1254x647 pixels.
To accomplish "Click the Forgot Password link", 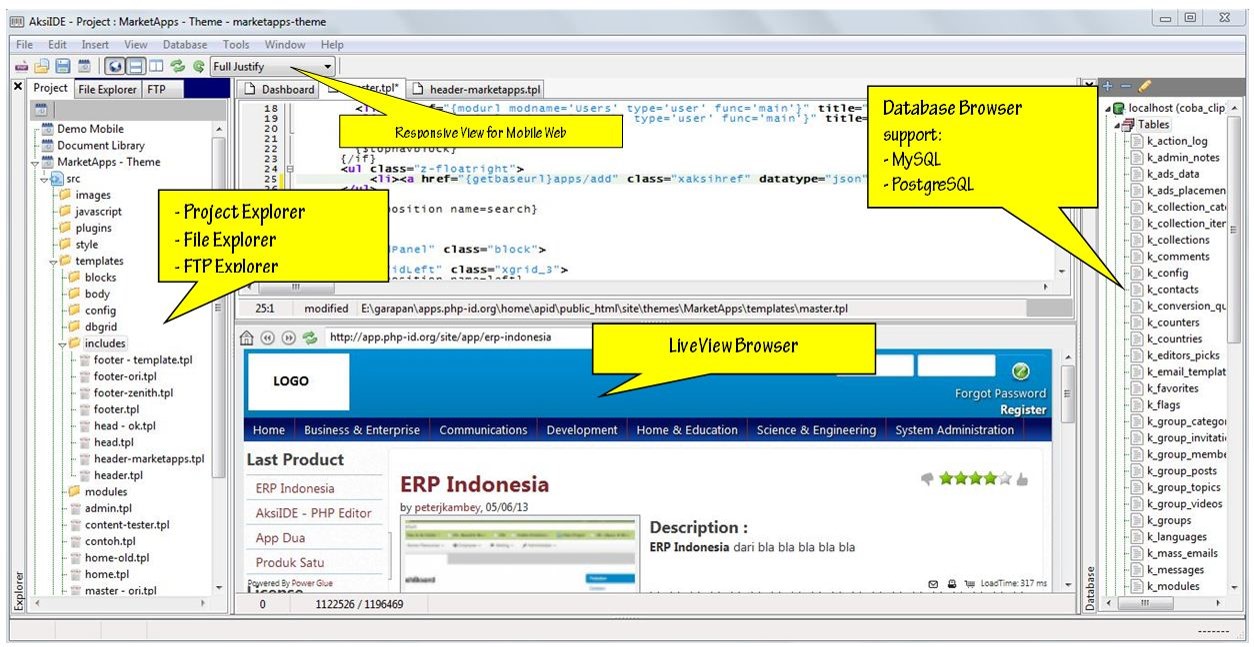I will (1000, 393).
